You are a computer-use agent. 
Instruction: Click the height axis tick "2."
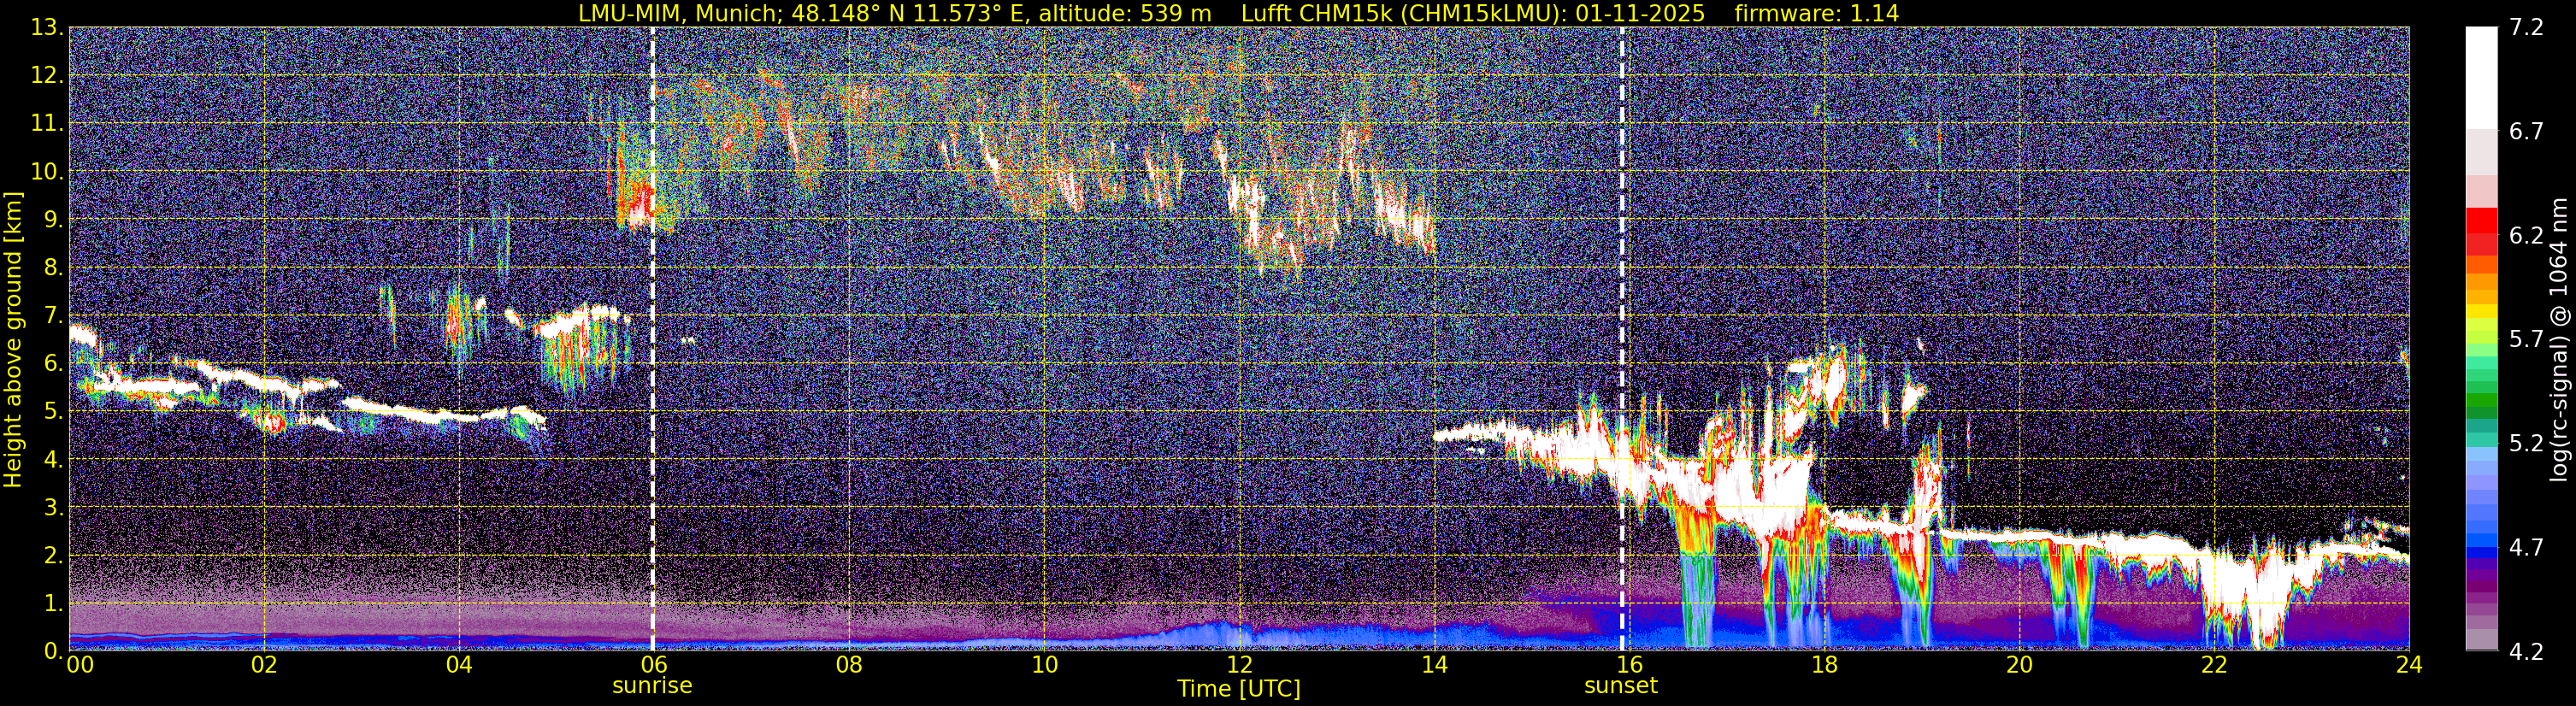click(x=52, y=556)
